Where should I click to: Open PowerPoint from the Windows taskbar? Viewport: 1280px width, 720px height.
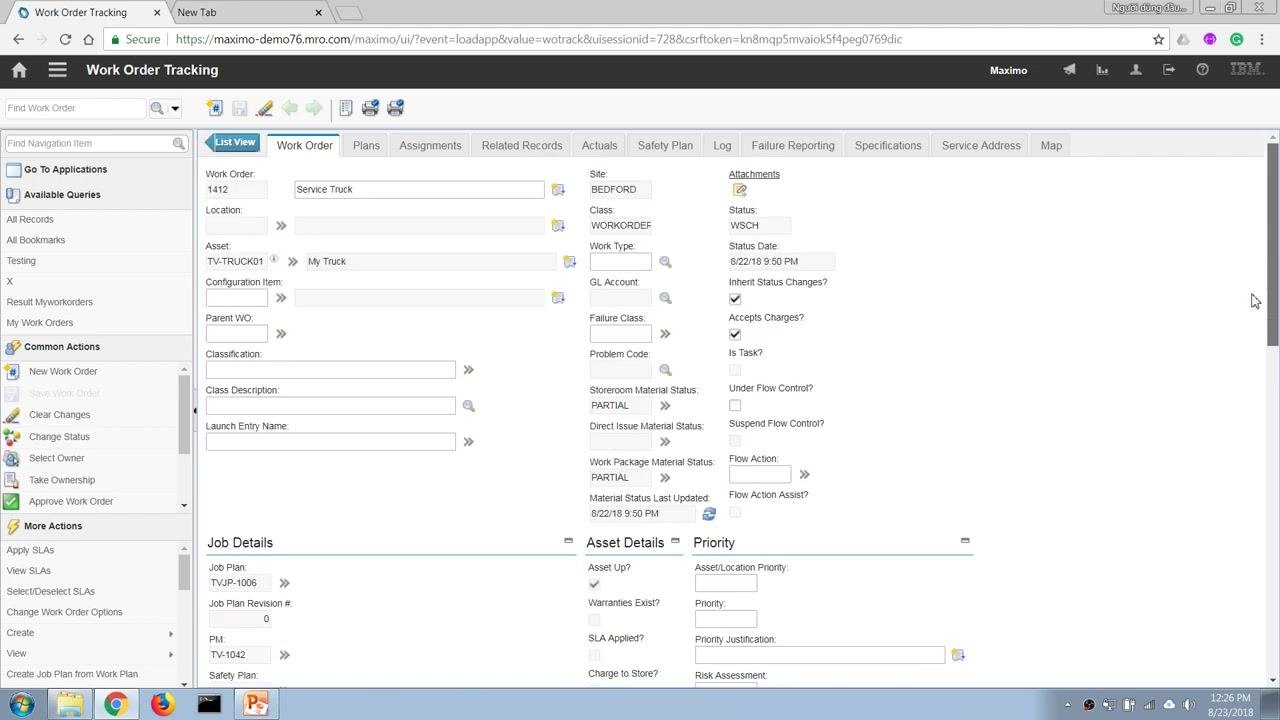[x=257, y=704]
